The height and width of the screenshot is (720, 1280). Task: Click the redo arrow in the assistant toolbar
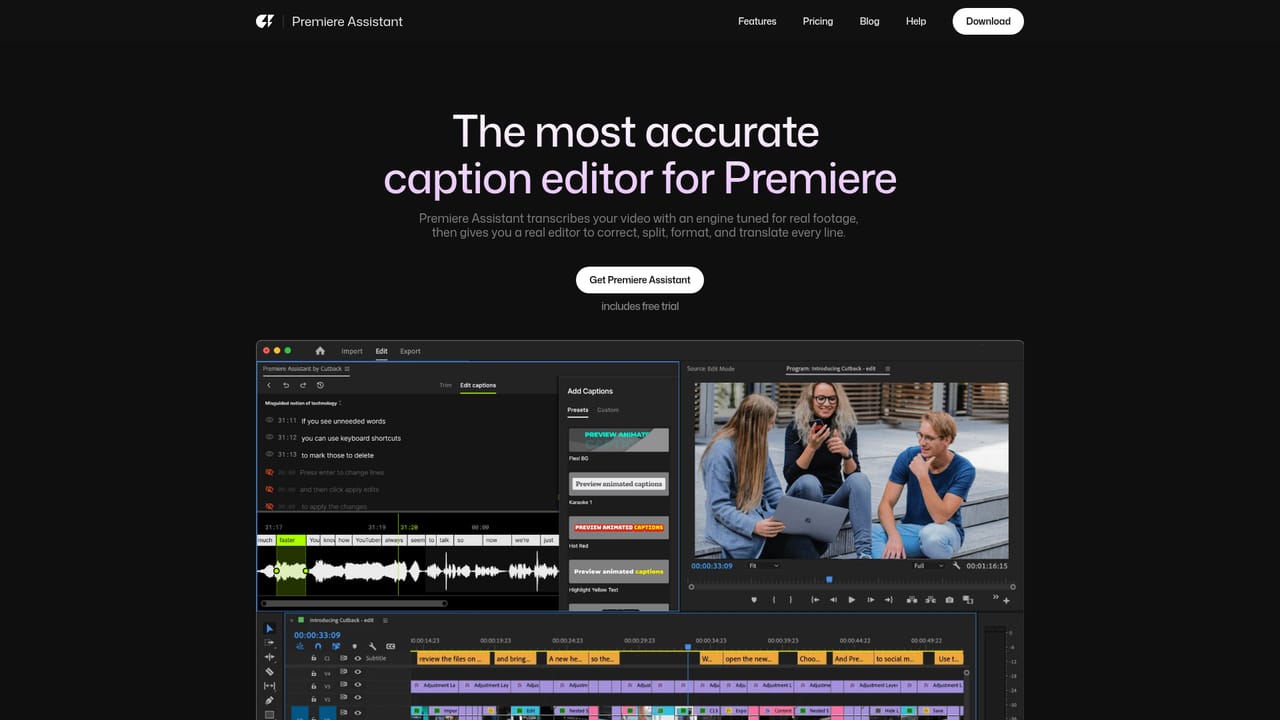303,385
